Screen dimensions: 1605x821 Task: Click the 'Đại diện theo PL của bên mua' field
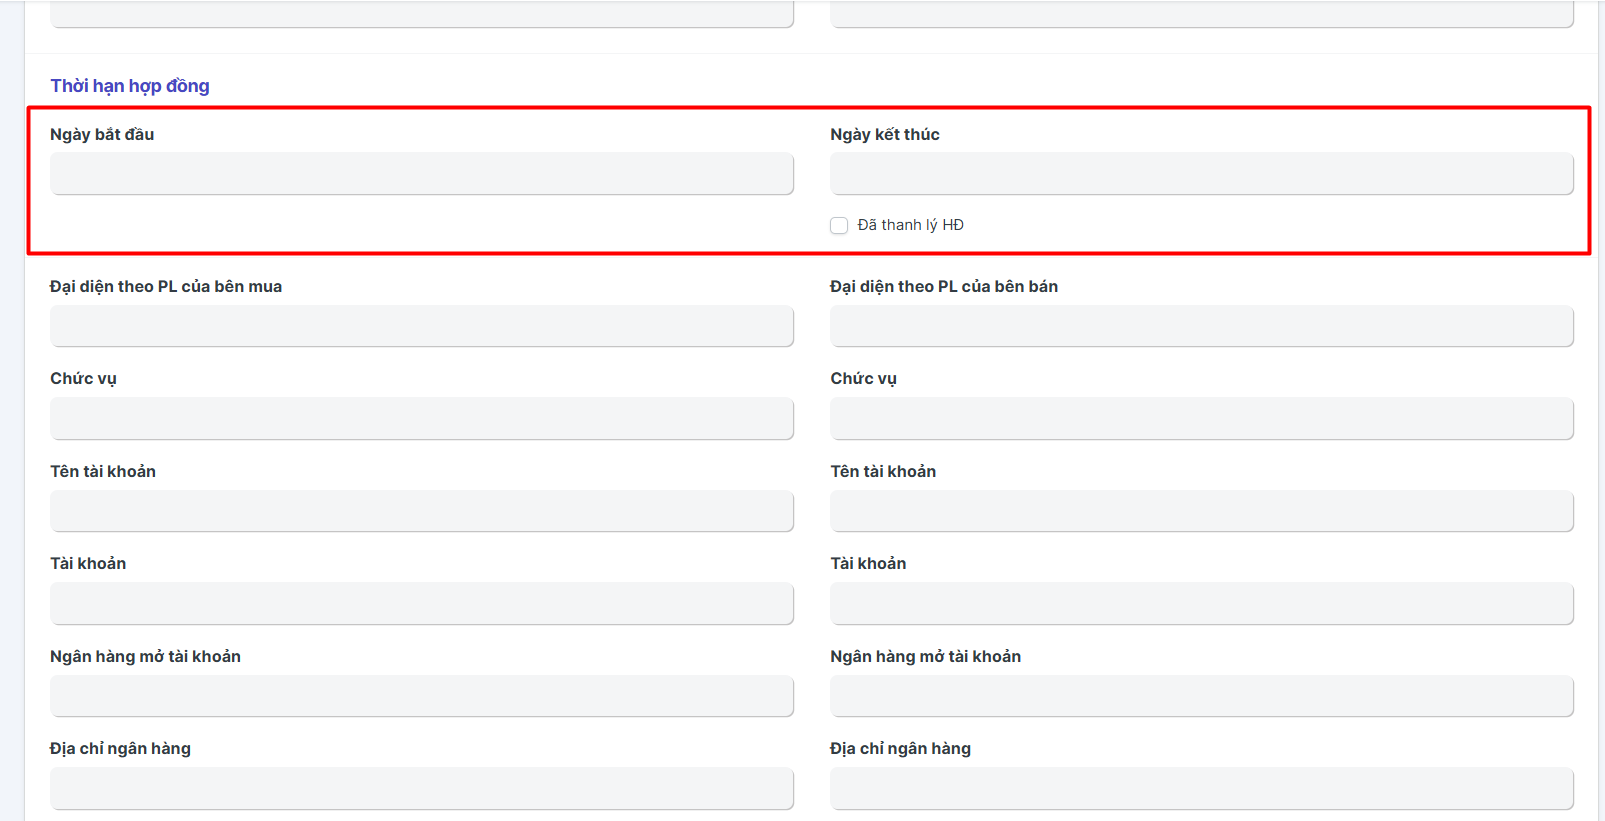(x=421, y=327)
